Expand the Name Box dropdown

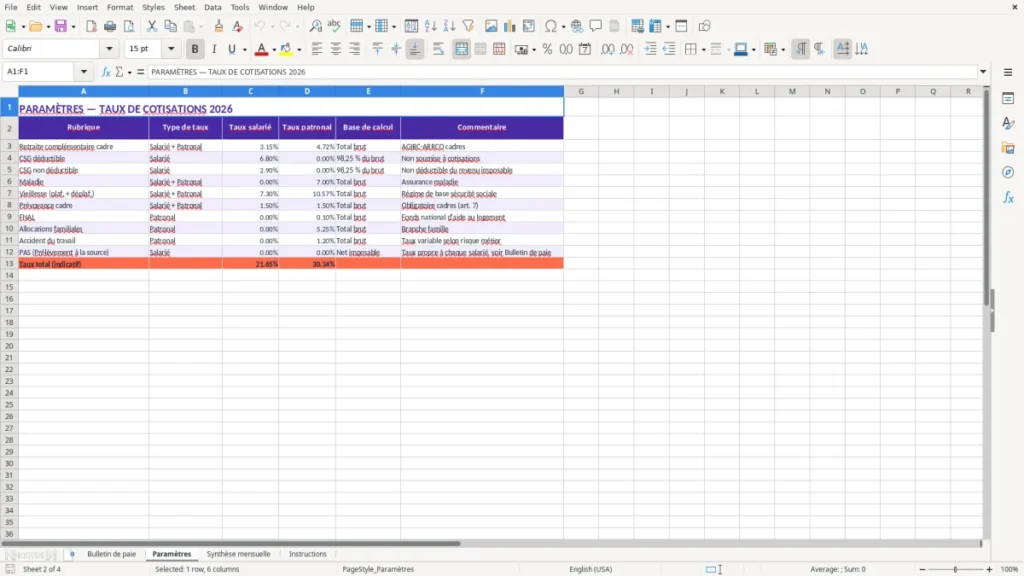pyautogui.click(x=84, y=72)
